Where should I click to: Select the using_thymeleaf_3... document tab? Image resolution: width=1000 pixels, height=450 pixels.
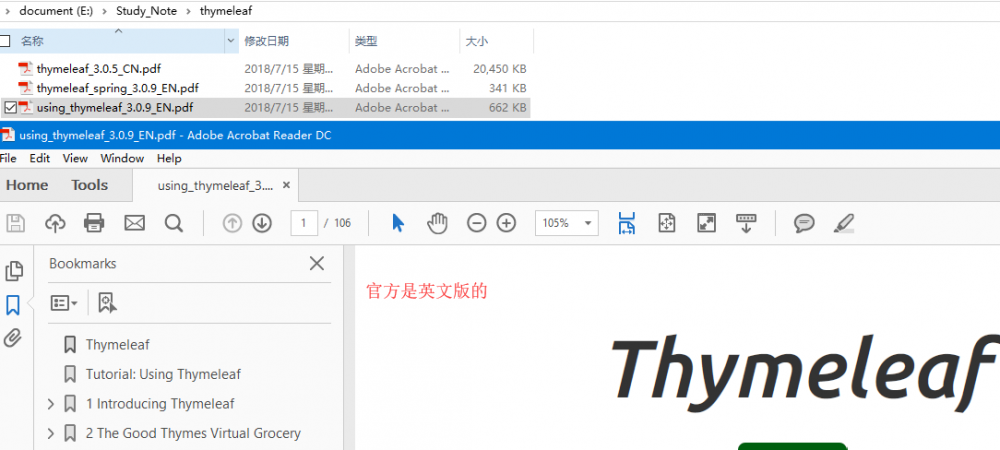pos(215,185)
